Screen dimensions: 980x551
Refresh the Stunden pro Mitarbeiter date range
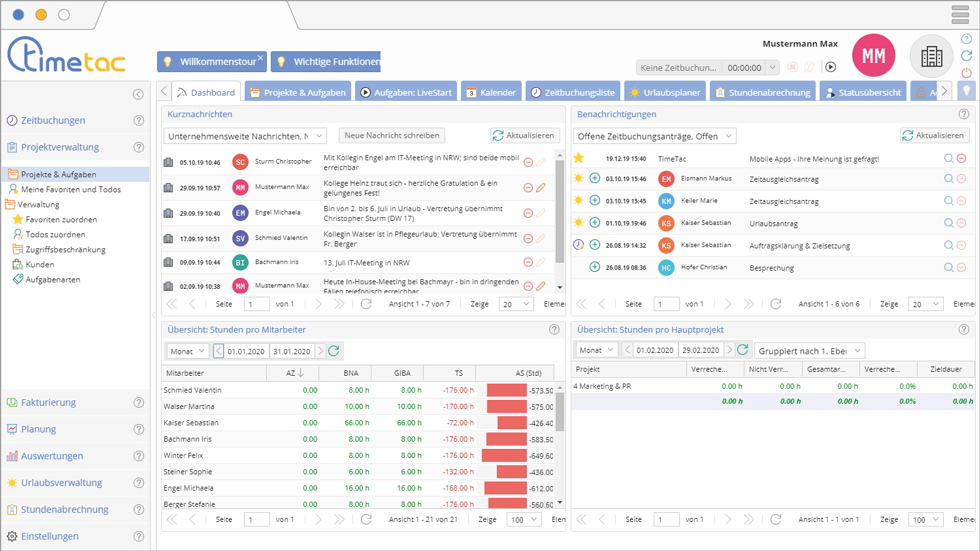334,351
